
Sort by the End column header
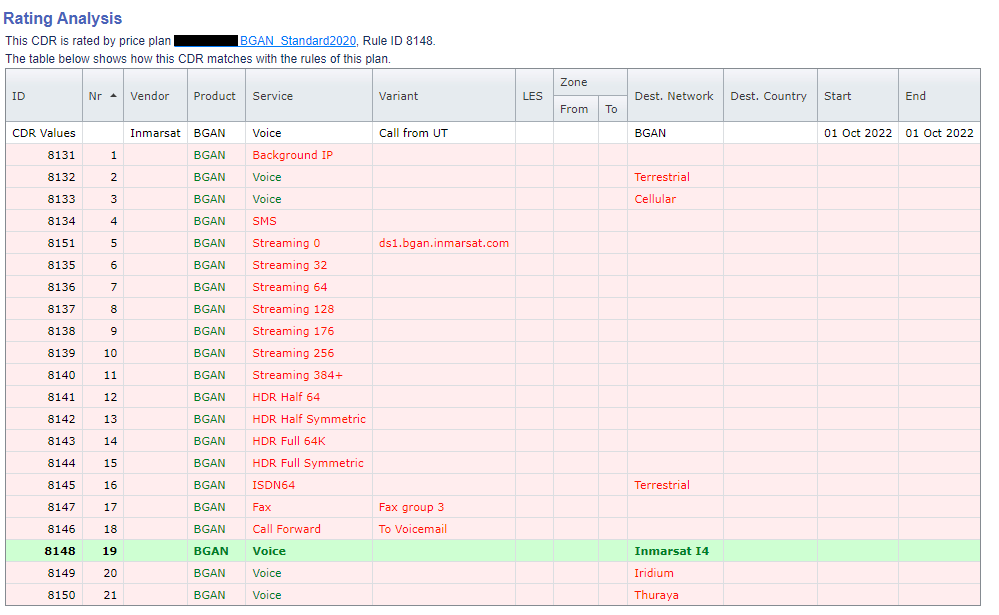(x=916, y=96)
